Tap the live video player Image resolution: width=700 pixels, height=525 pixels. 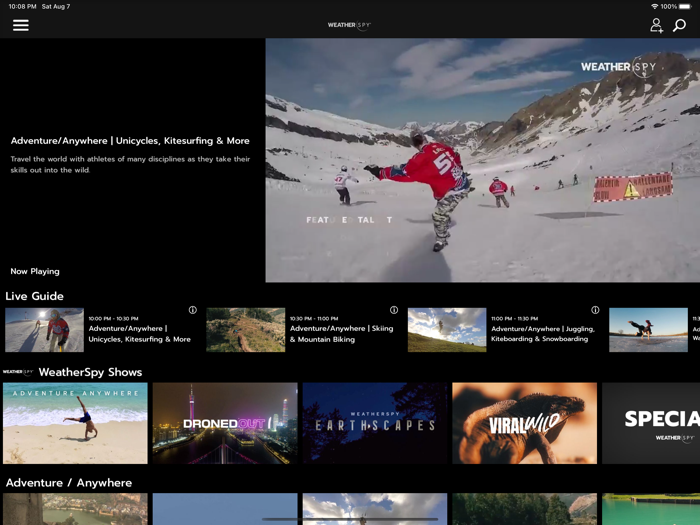(x=482, y=160)
